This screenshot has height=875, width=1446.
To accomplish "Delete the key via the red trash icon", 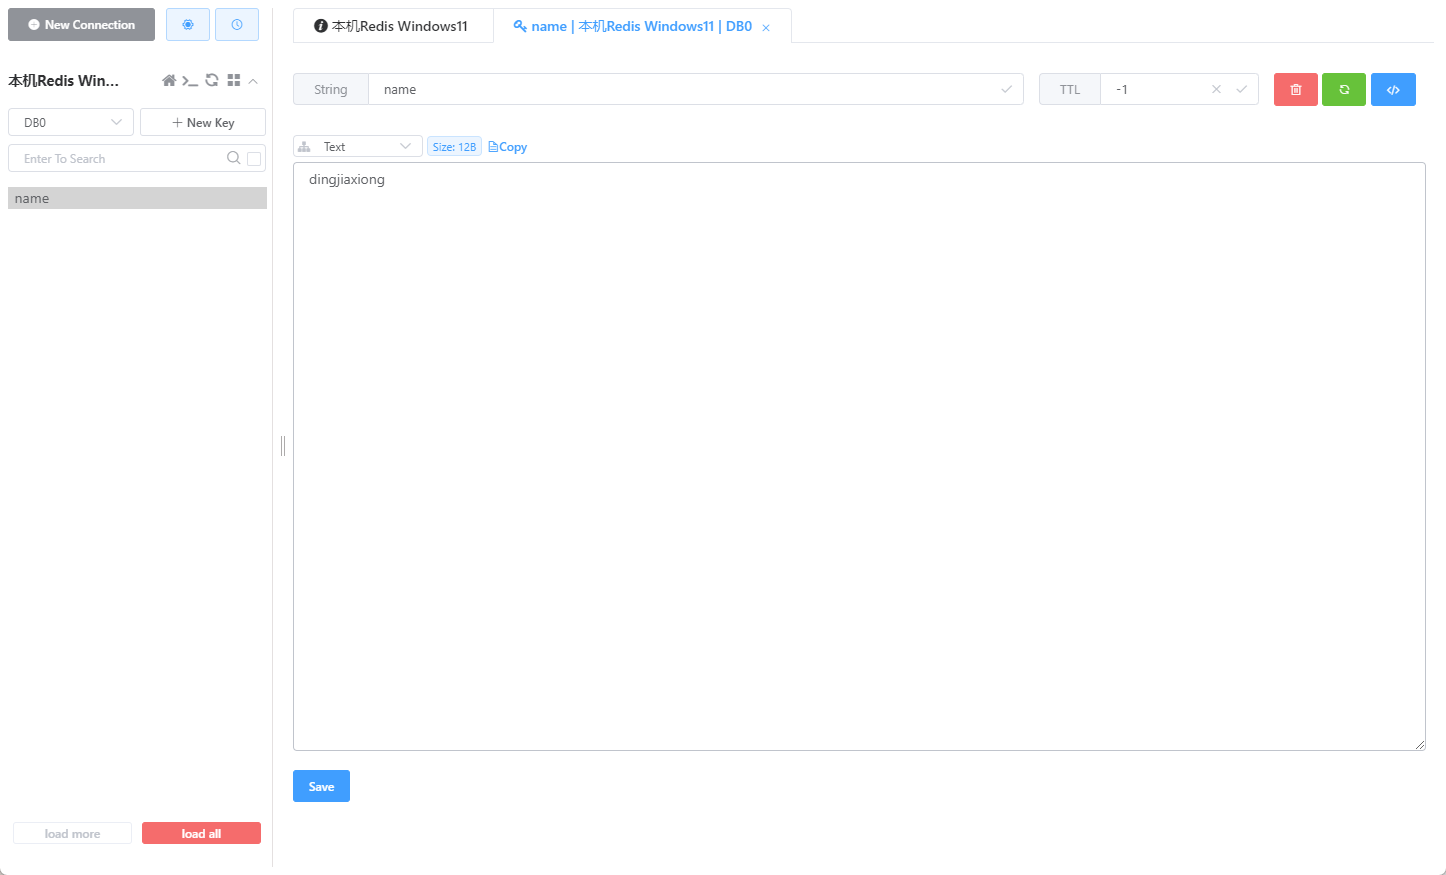I will click(1295, 89).
